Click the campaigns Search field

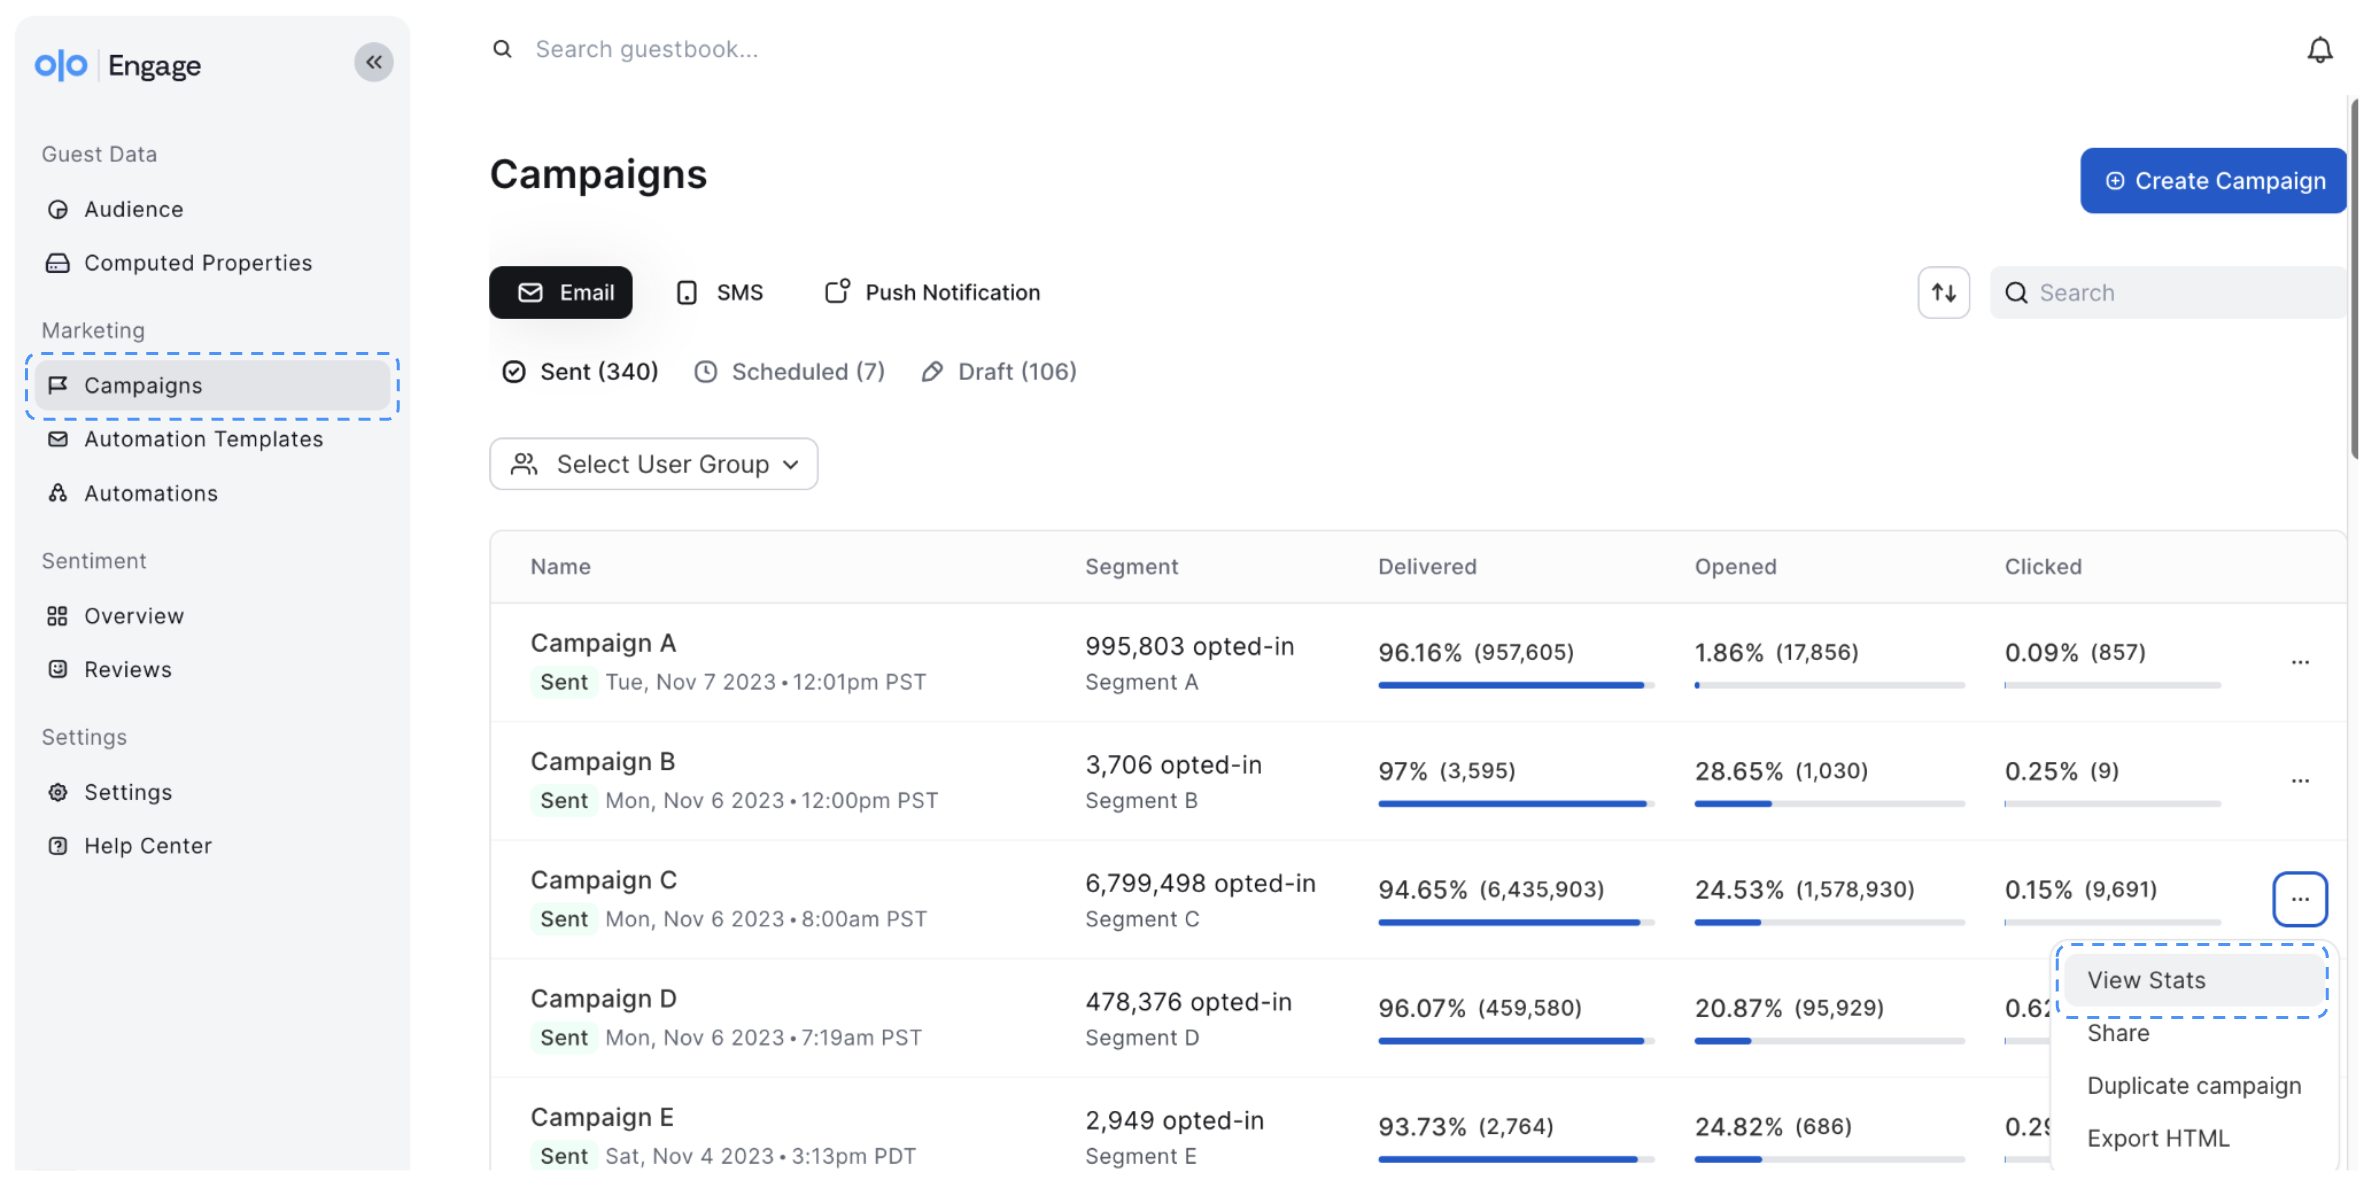click(x=2168, y=292)
